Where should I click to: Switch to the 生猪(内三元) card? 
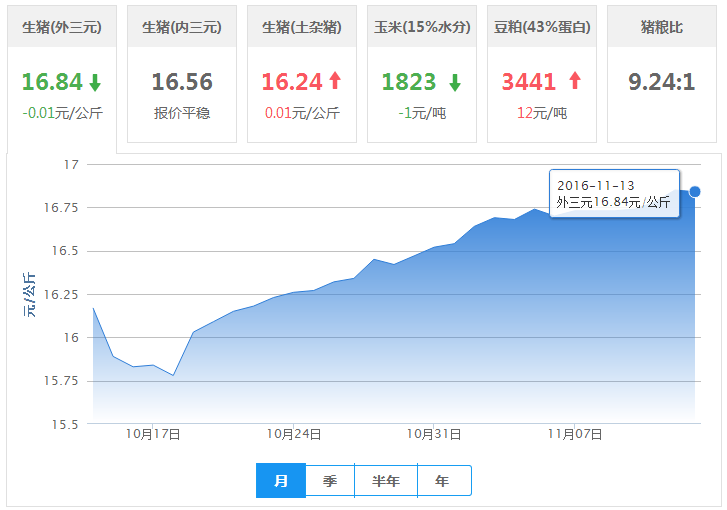tap(182, 27)
